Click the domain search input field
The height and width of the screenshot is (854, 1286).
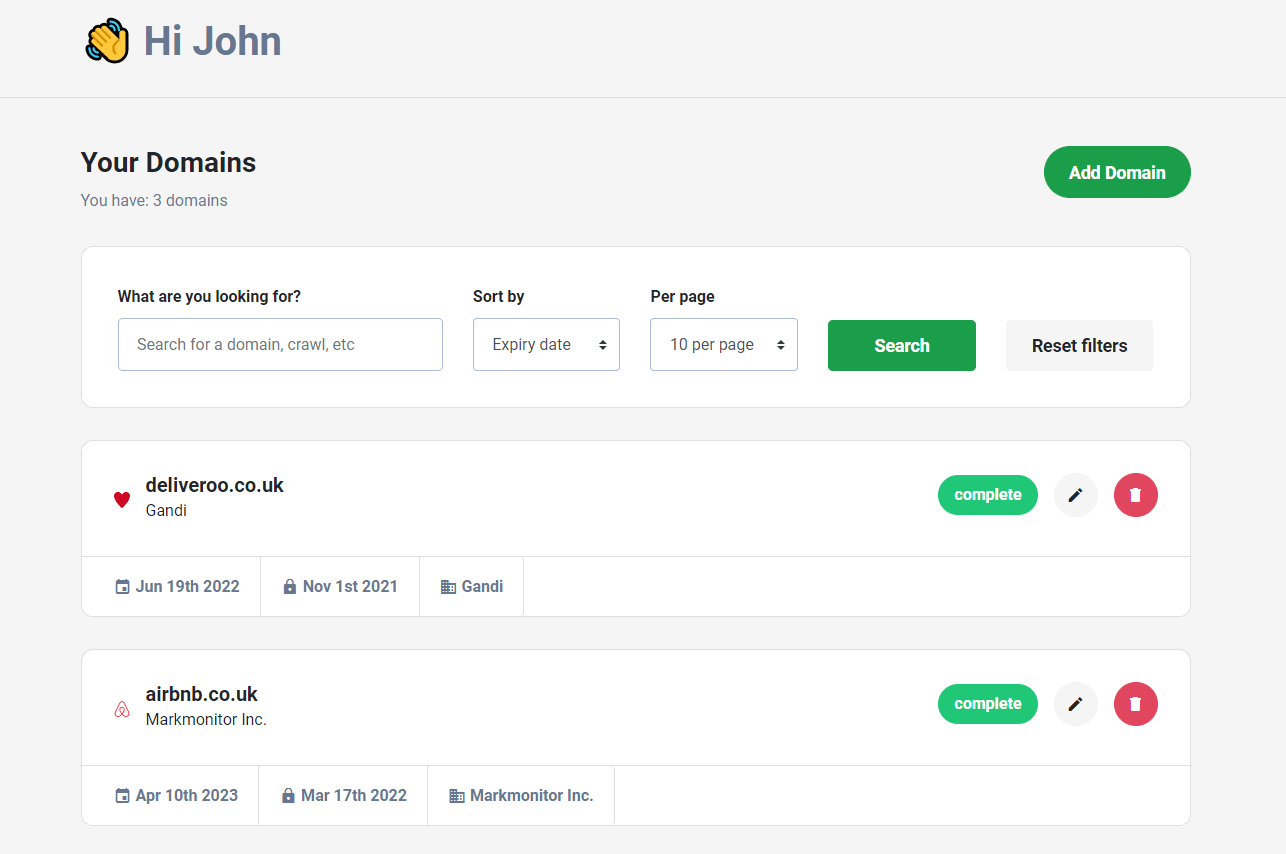point(280,344)
